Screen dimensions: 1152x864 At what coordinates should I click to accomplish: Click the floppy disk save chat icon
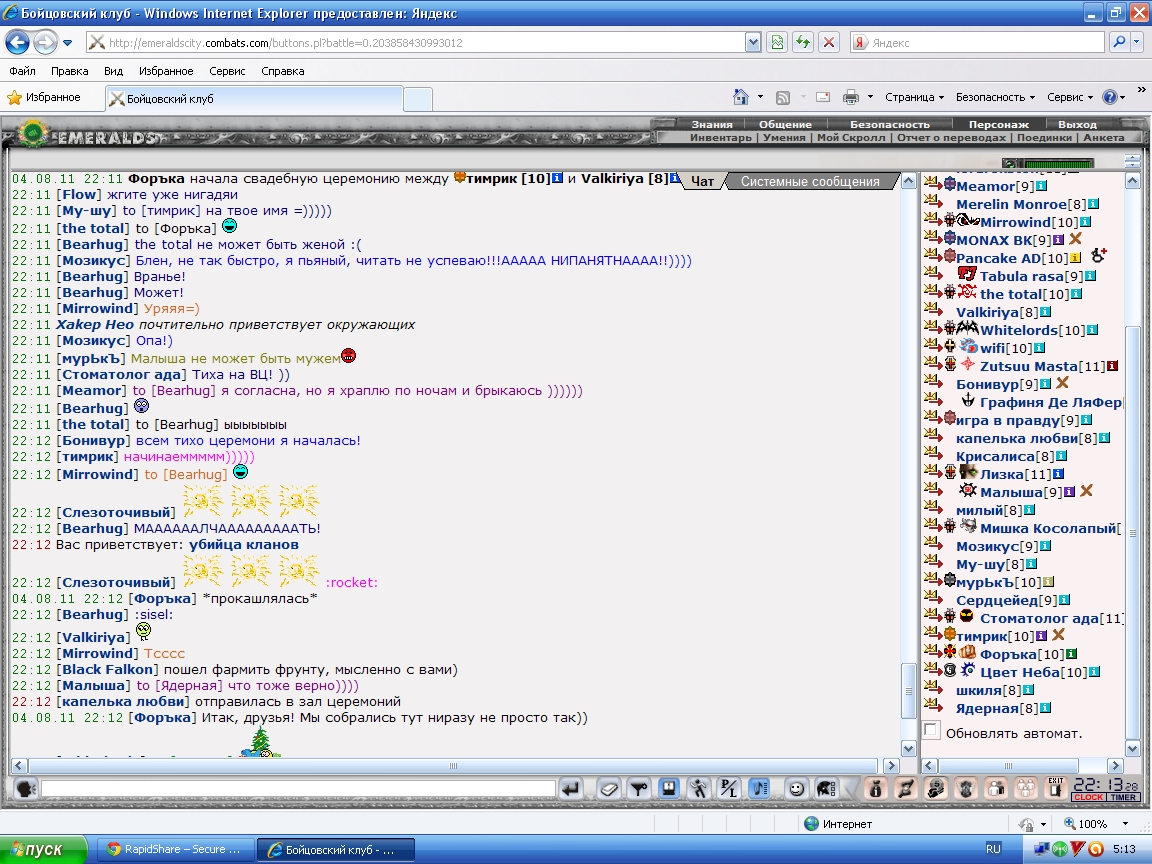[669, 789]
